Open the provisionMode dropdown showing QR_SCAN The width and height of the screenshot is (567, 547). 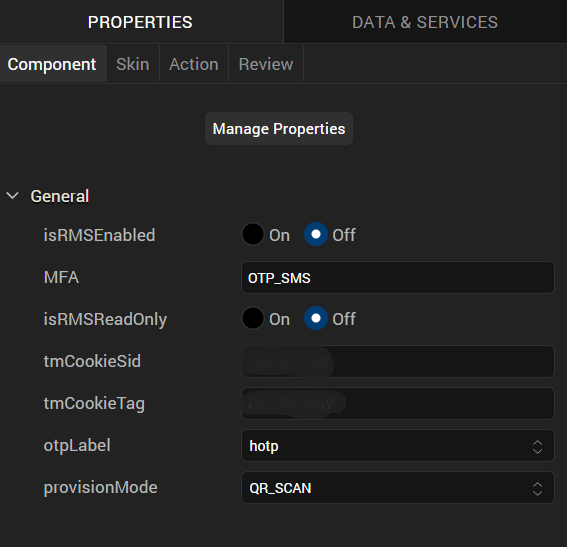(398, 487)
